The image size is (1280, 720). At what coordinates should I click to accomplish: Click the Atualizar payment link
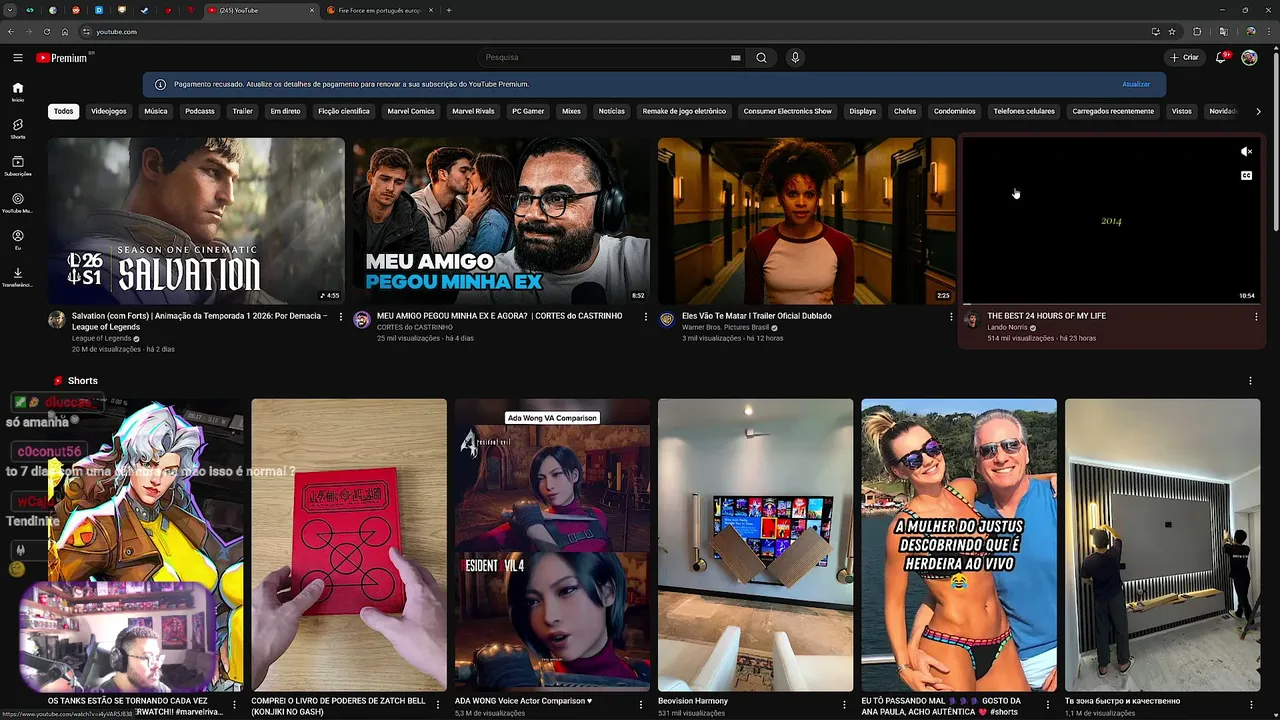click(1136, 84)
